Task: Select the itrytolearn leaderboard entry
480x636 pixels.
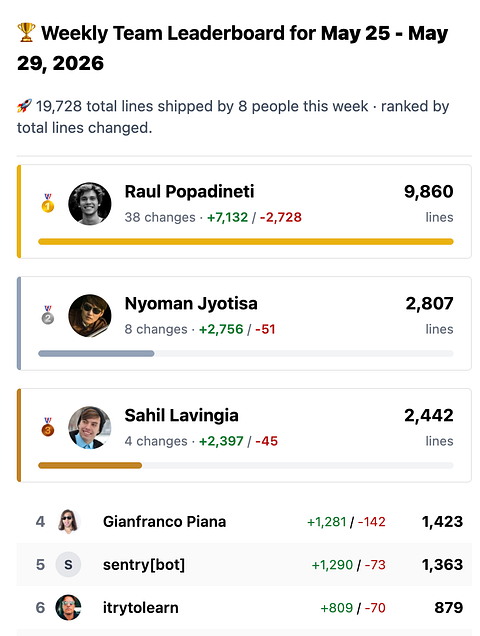Action: click(x=244, y=608)
